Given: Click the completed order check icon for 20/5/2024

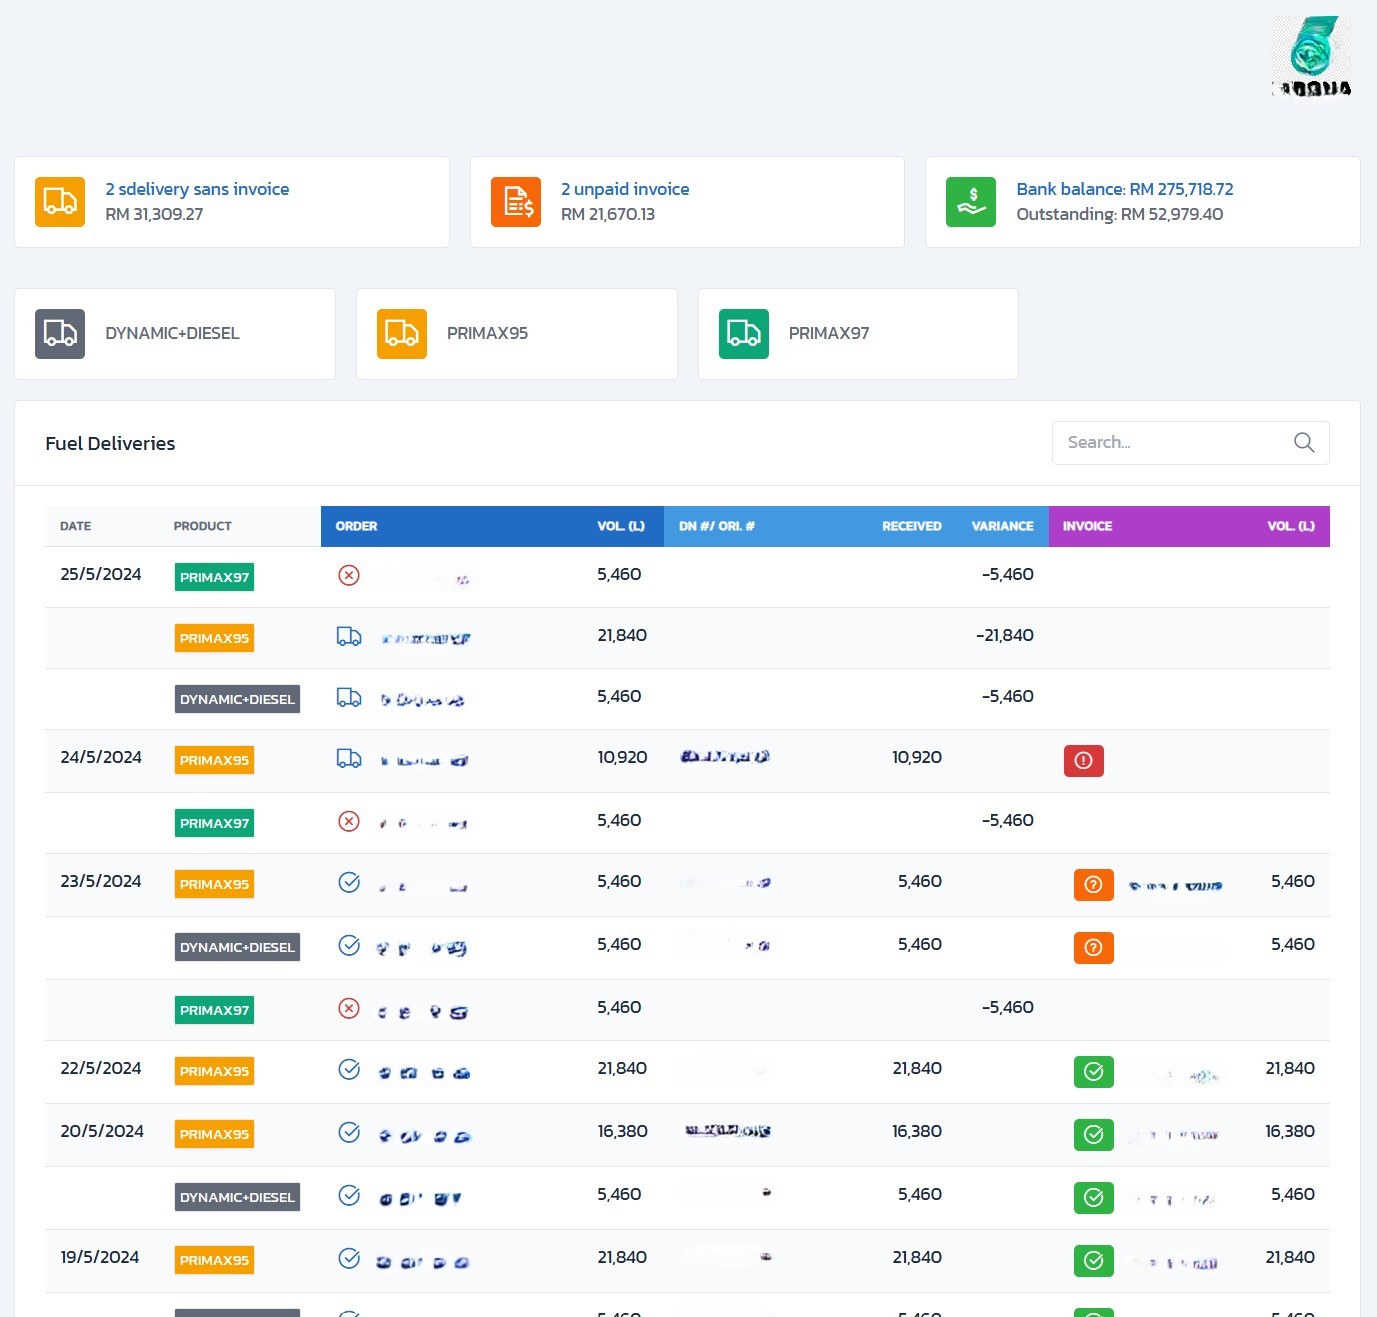Looking at the screenshot, I should click(x=349, y=1133).
